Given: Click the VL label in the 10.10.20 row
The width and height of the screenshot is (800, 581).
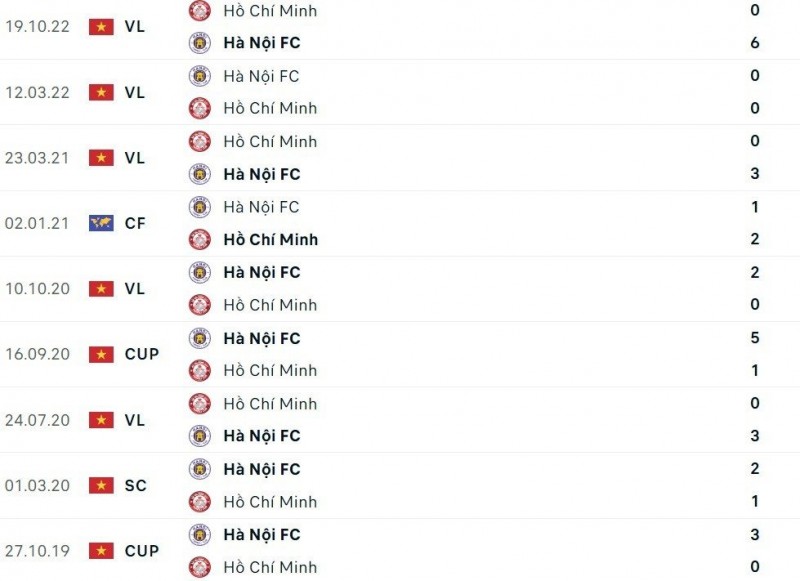Looking at the screenshot, I should (134, 289).
